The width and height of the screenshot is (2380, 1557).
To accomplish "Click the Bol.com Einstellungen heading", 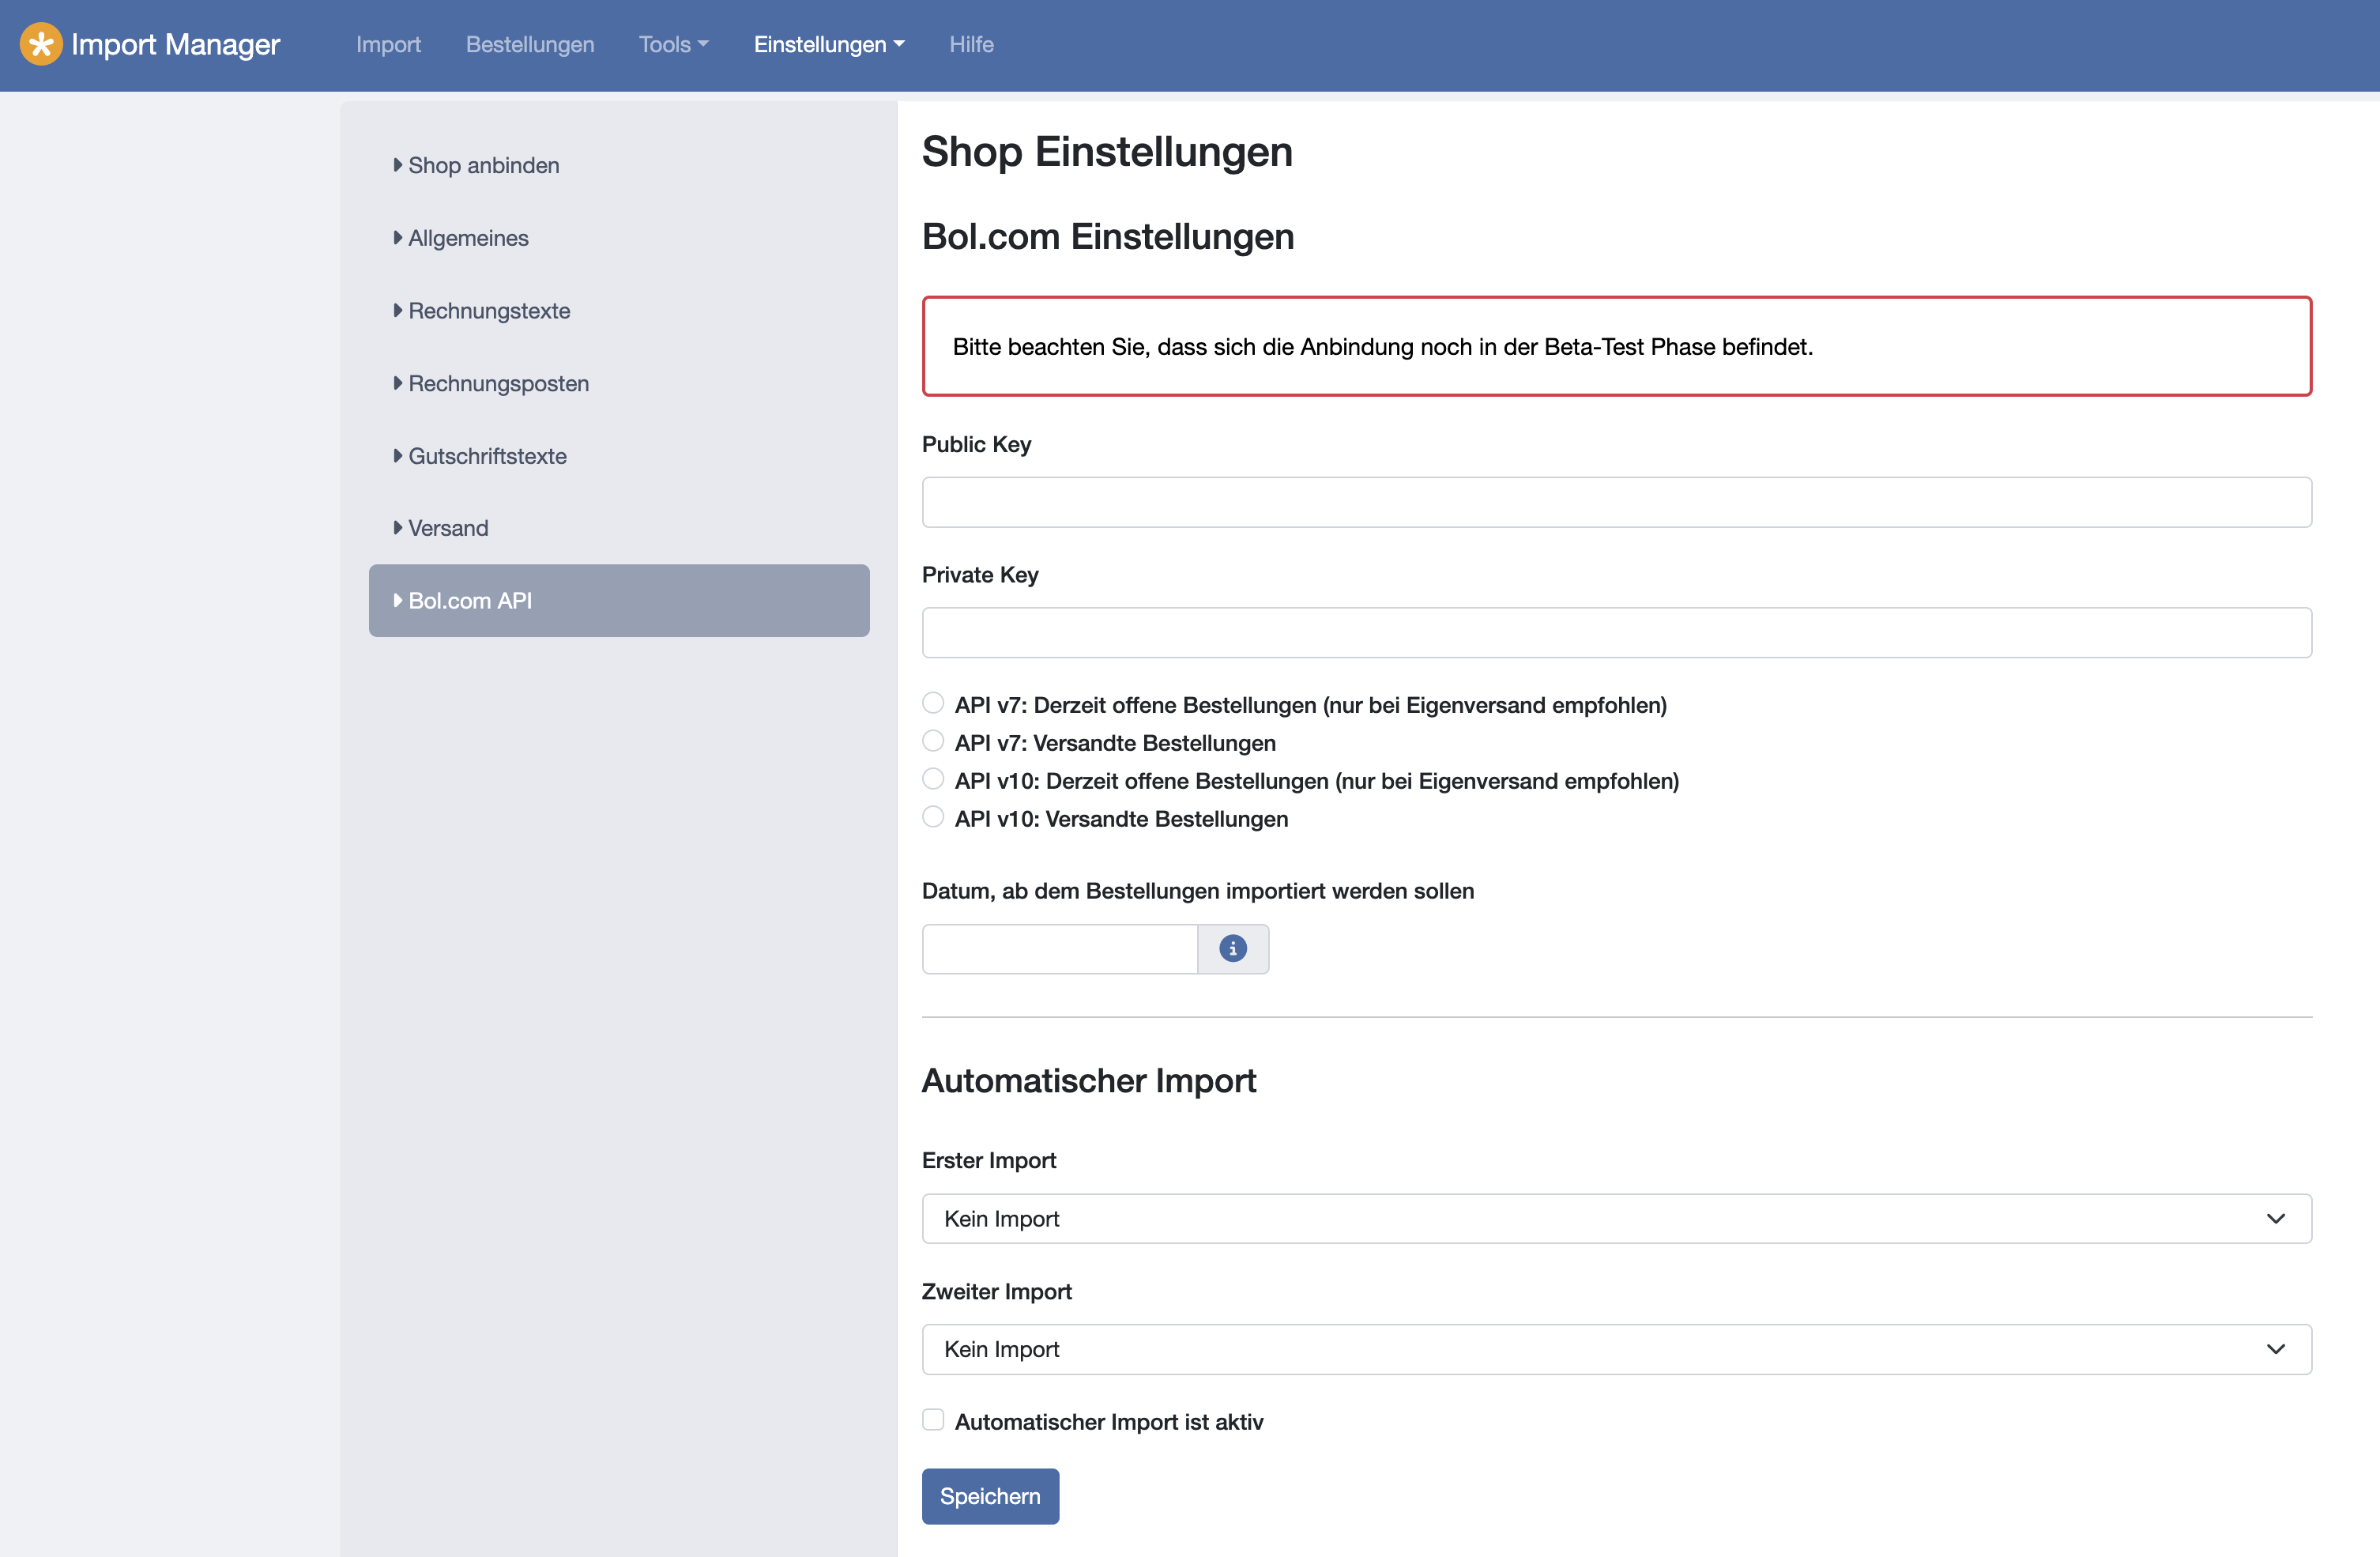I will (1107, 237).
